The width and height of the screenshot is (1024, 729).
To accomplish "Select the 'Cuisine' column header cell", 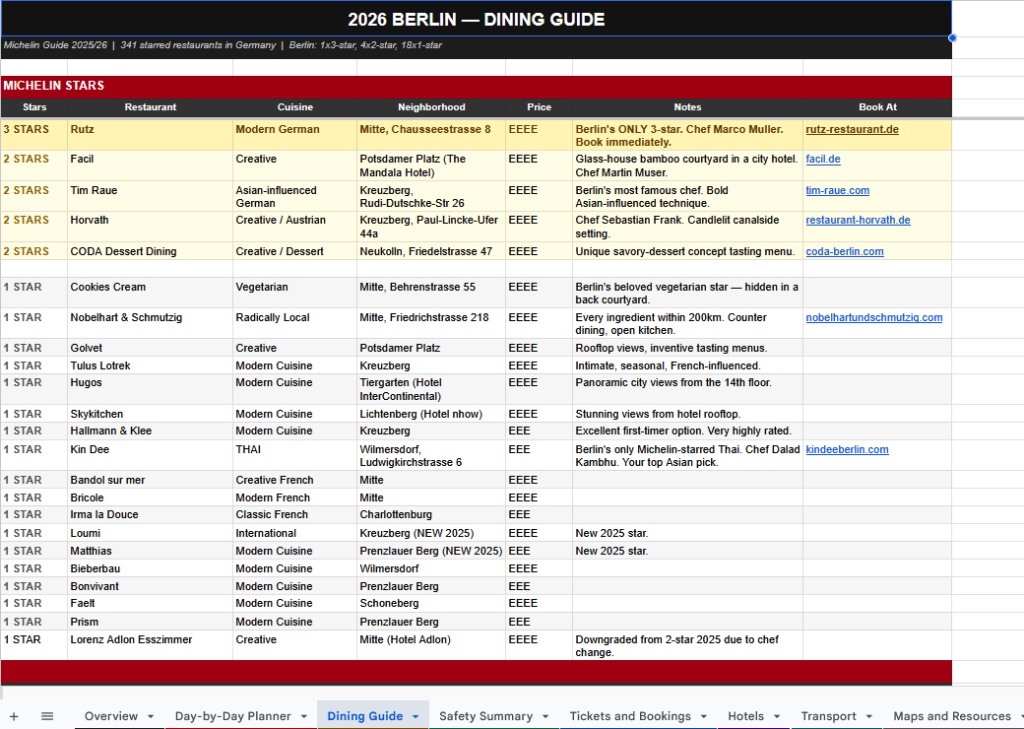I will 295,107.
